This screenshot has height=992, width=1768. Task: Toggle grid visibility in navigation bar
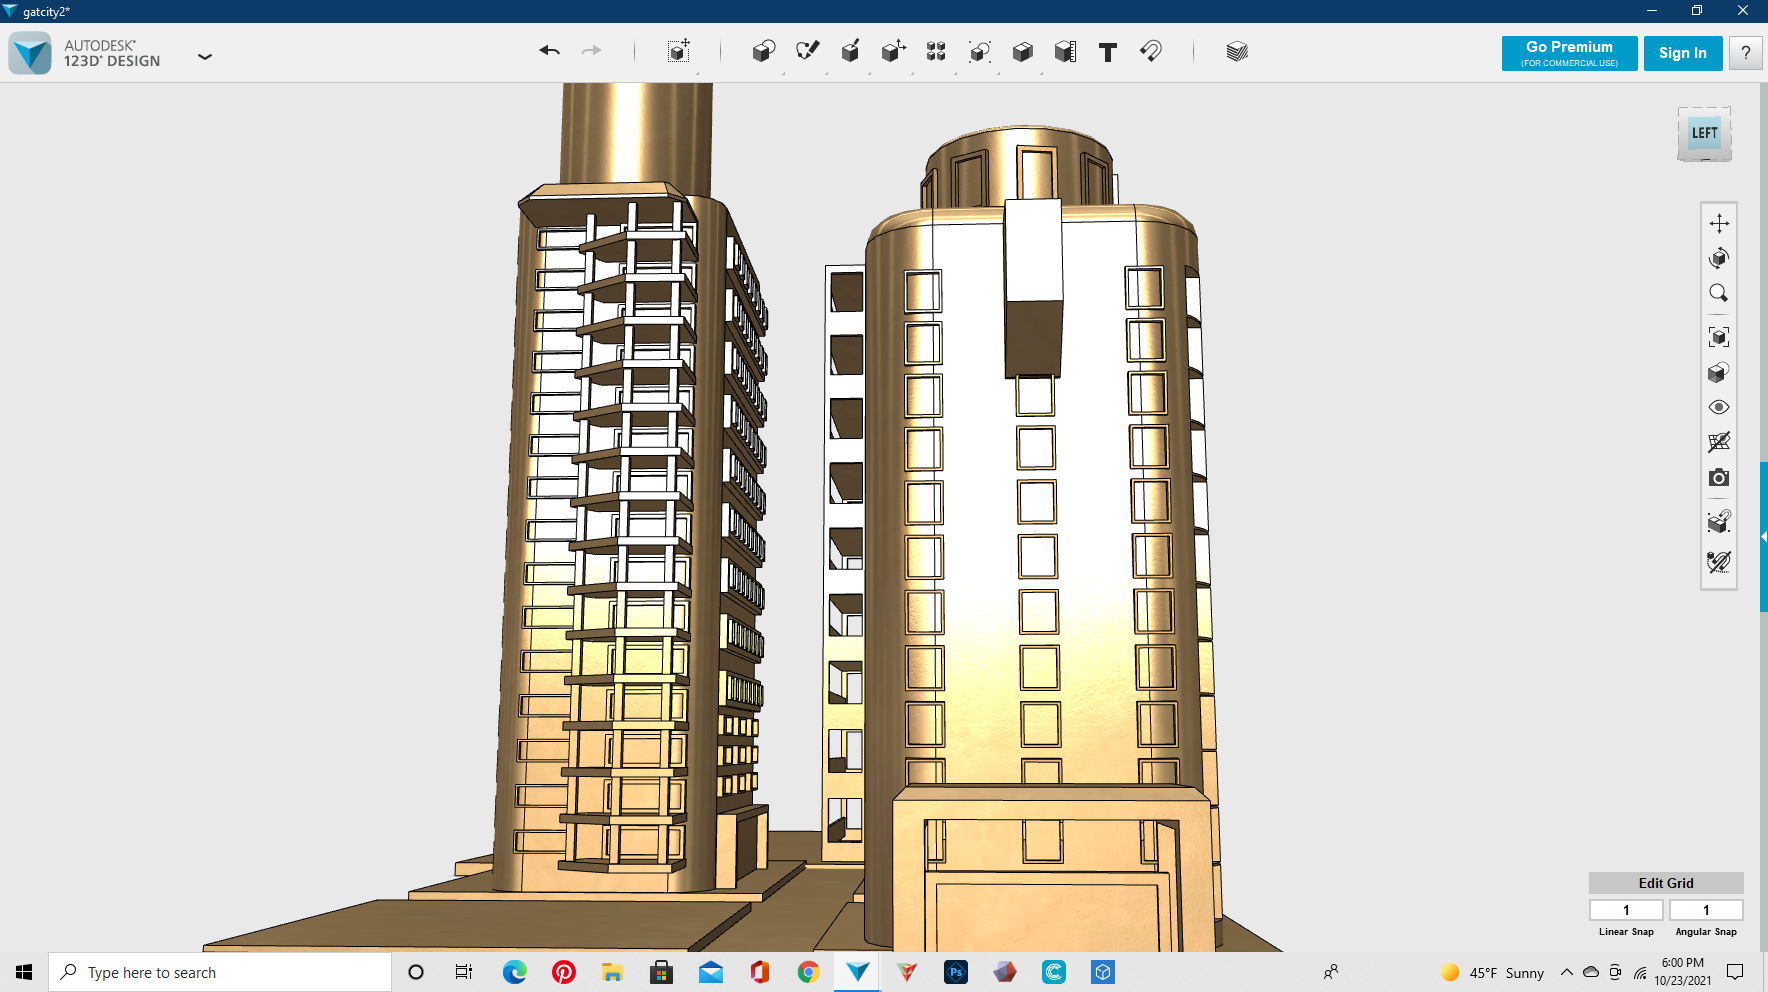click(1718, 442)
